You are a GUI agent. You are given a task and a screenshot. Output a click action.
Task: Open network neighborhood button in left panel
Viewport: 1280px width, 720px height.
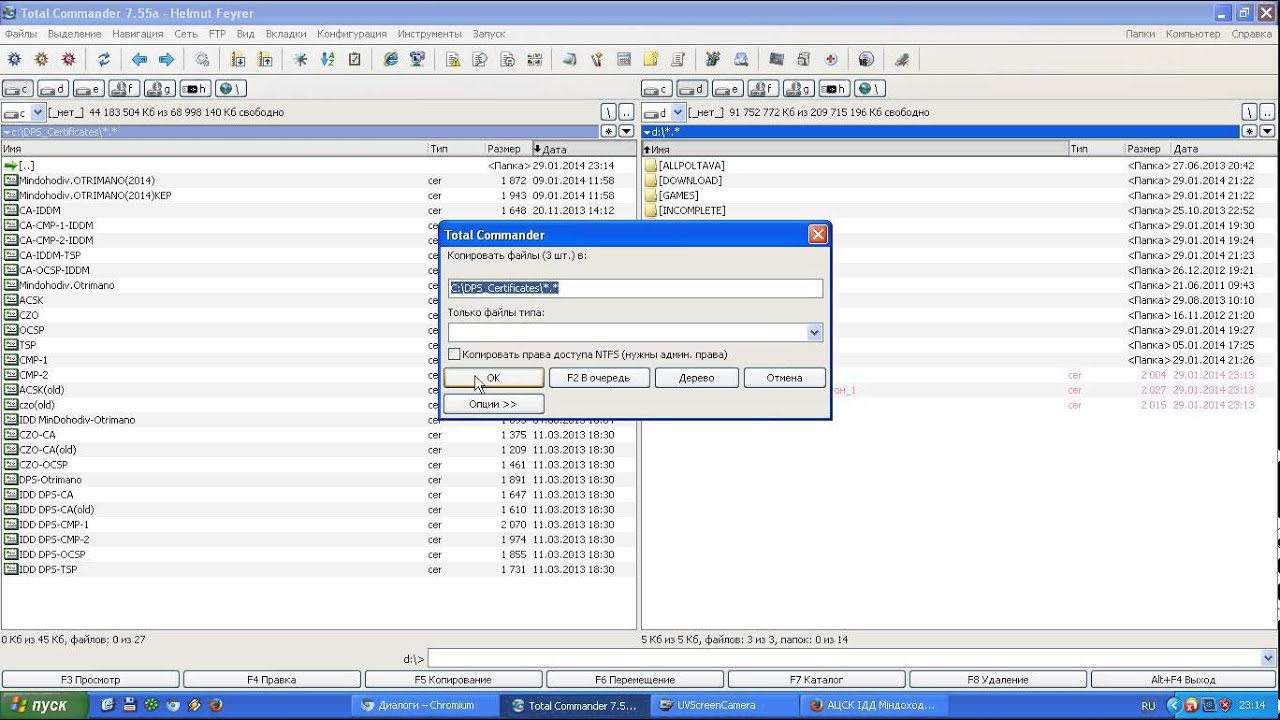coord(230,89)
